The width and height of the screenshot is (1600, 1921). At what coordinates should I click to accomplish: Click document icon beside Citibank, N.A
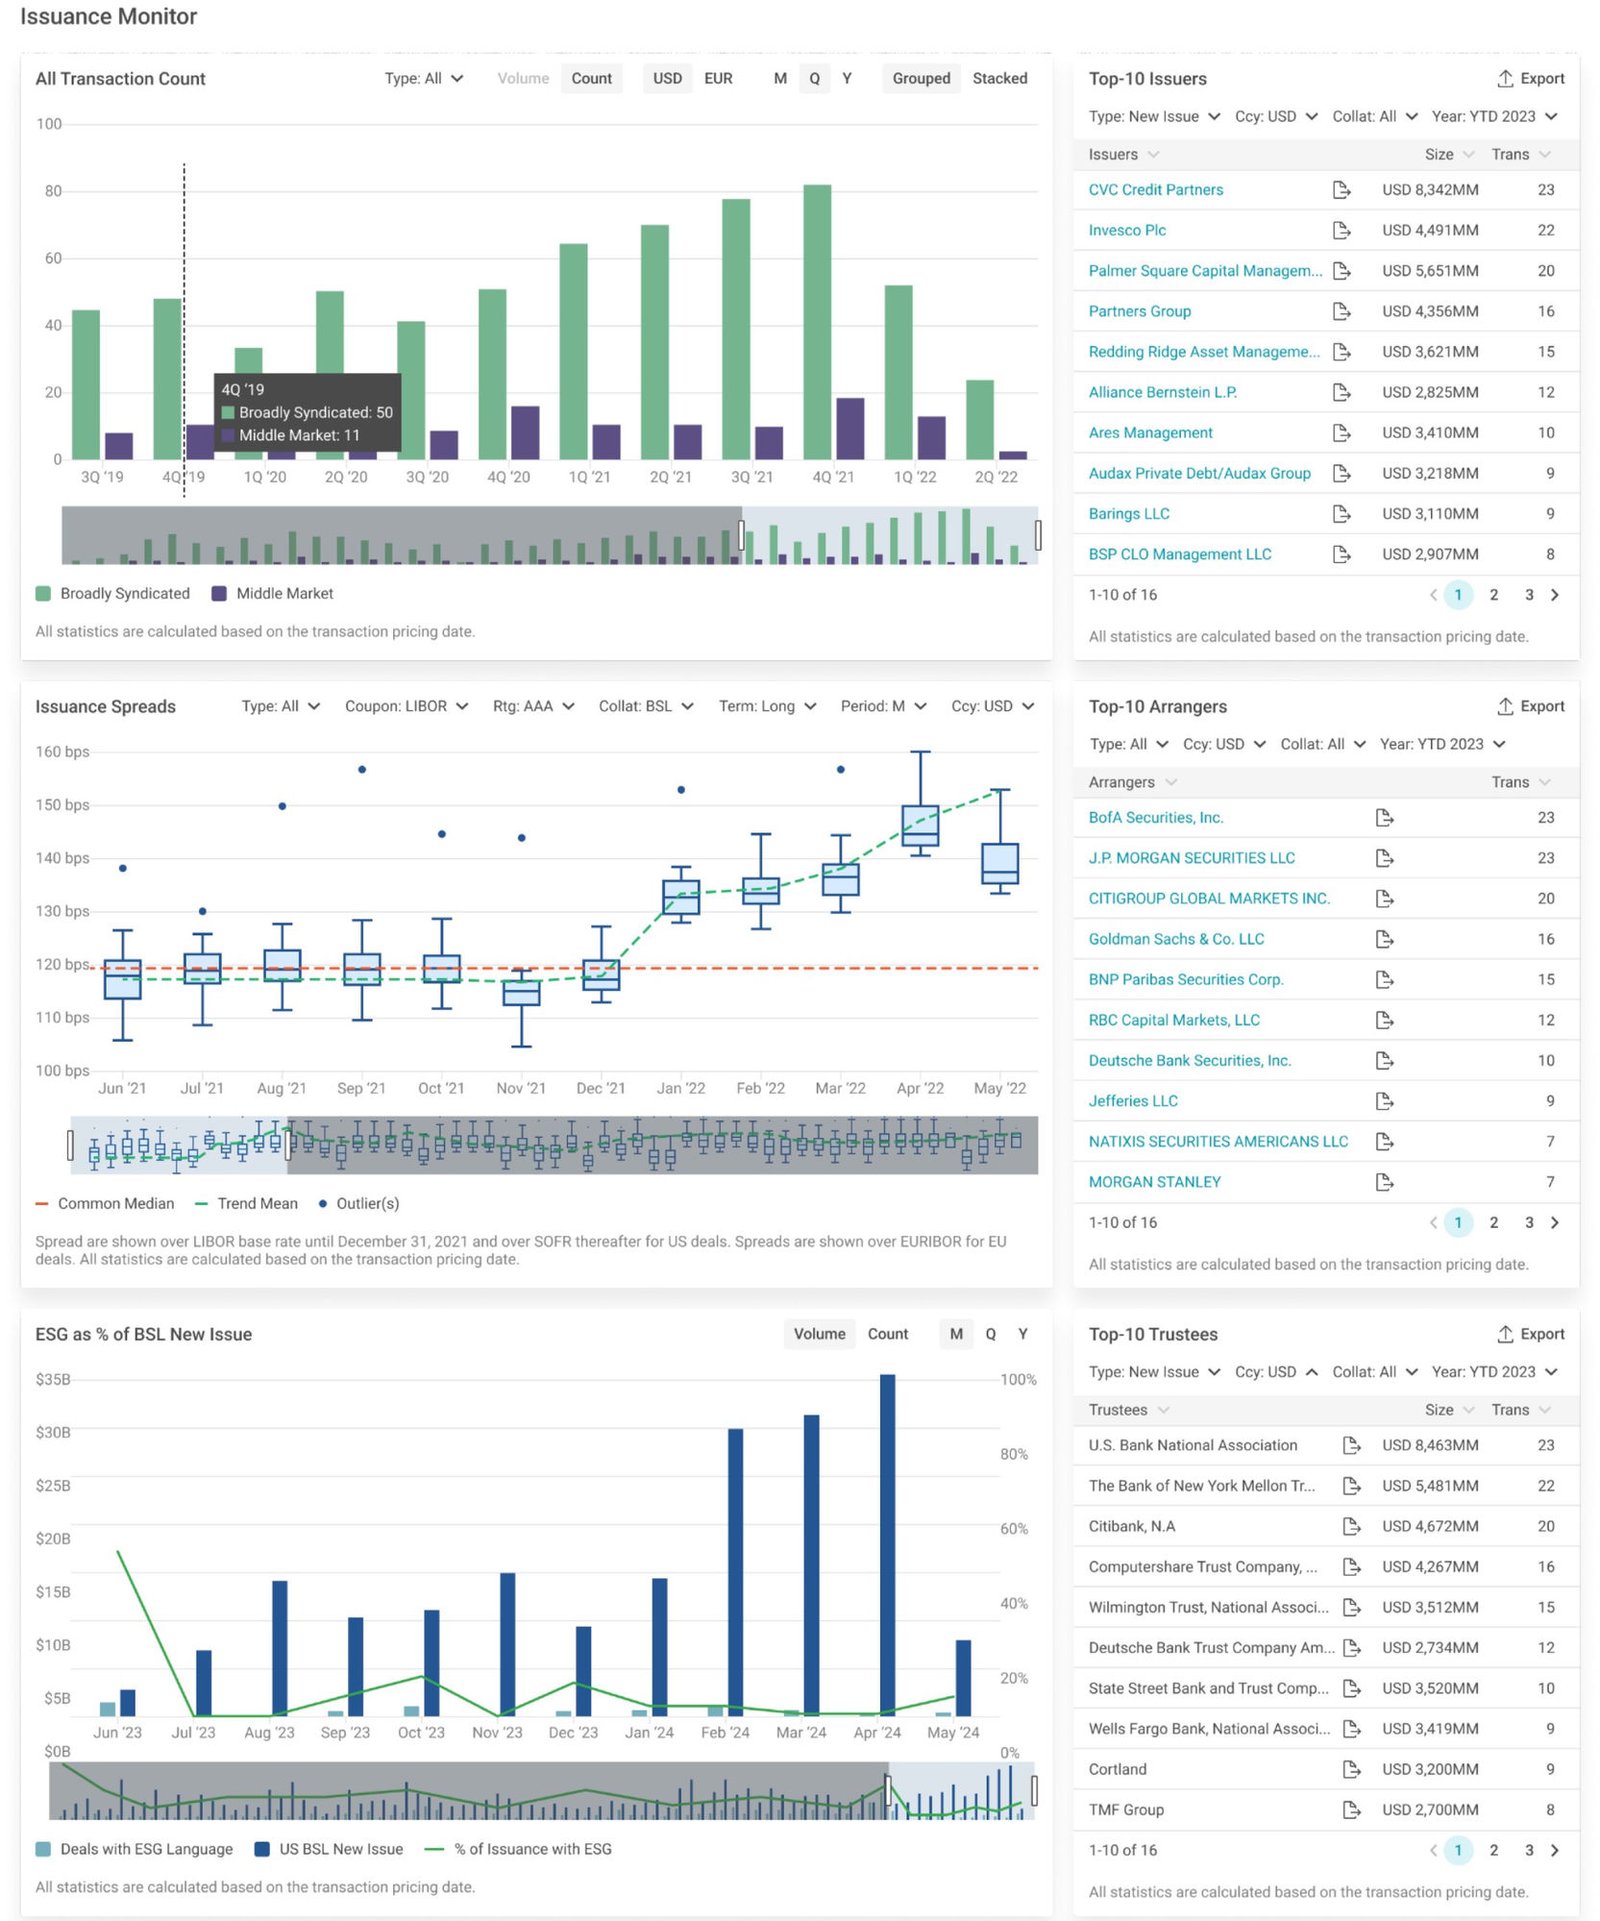point(1351,1526)
